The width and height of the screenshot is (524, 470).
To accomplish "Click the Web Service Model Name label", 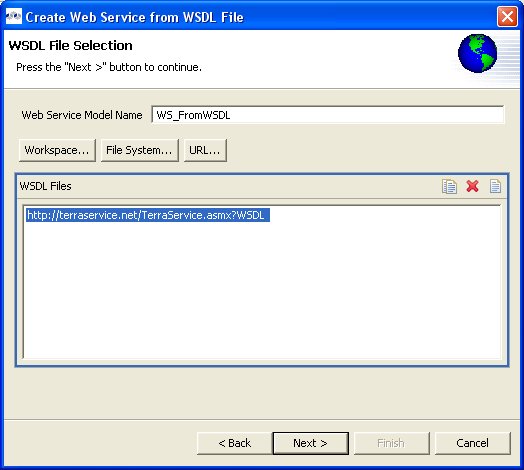I will click(82, 115).
